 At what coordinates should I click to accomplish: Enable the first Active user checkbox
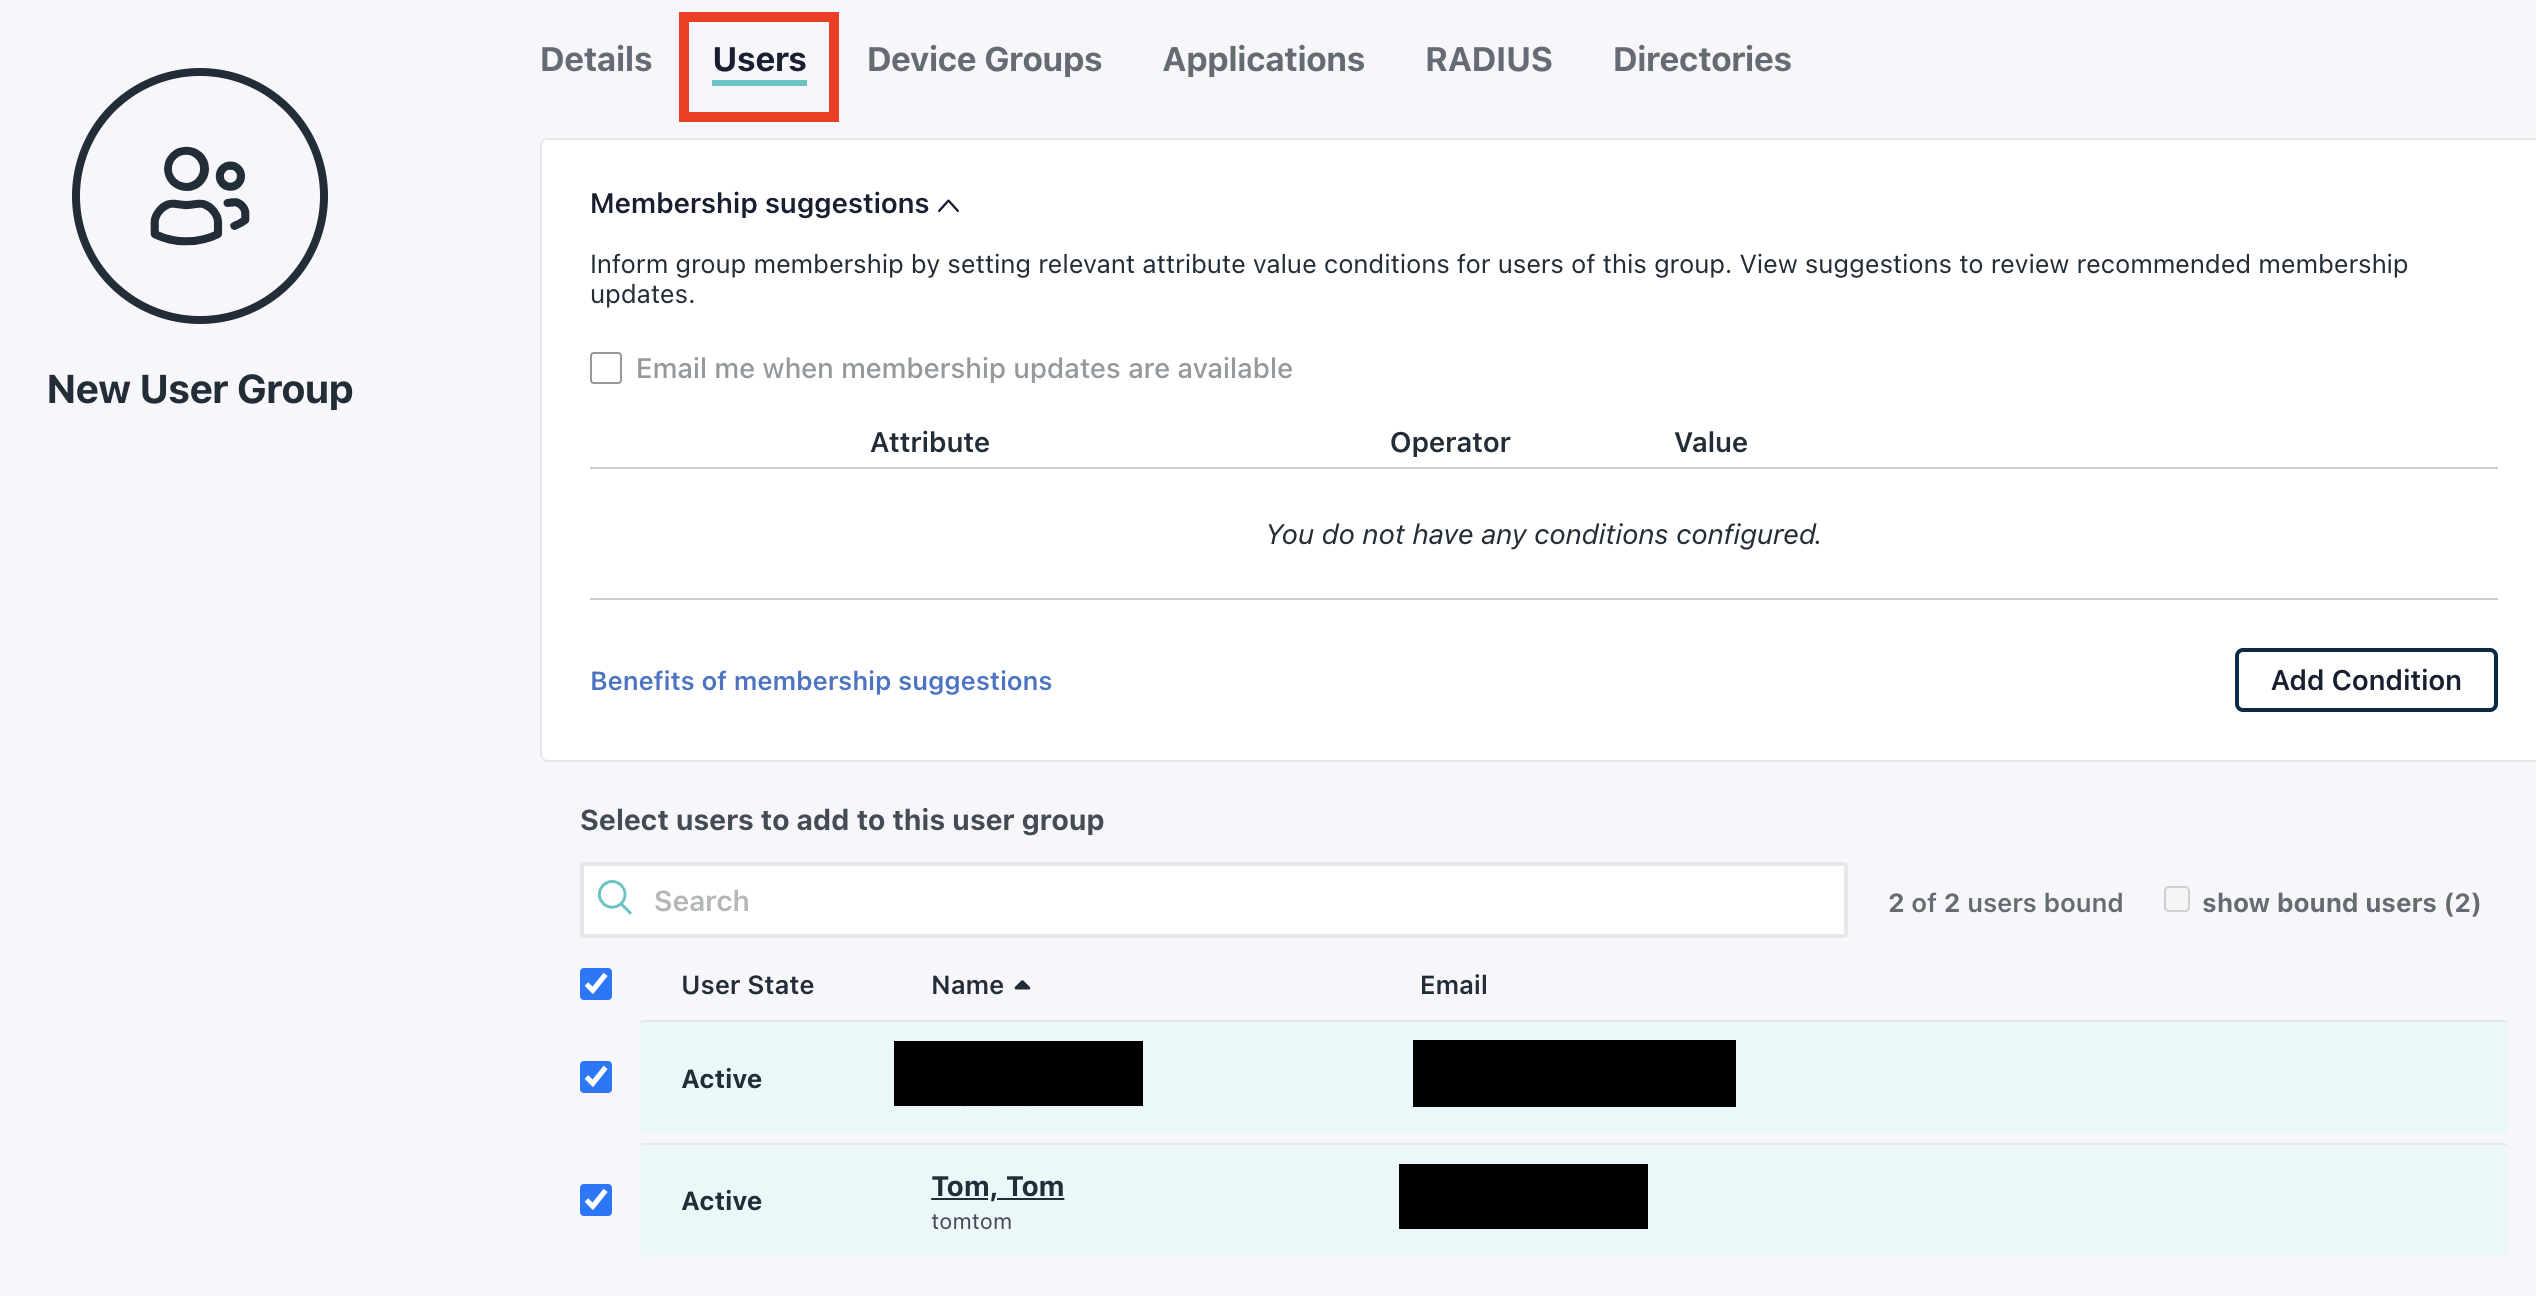[x=596, y=1078]
